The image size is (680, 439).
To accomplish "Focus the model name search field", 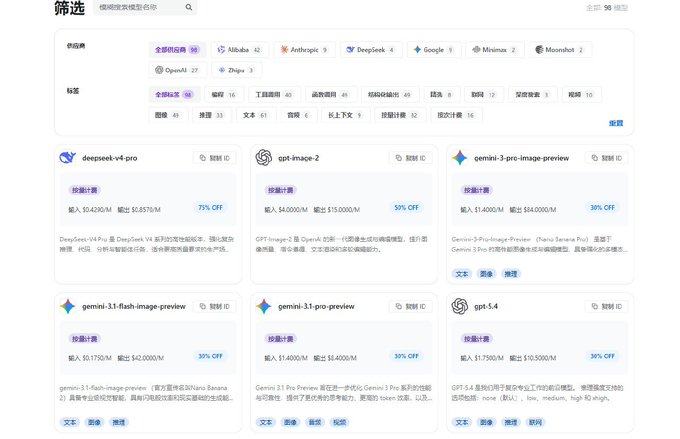I will [x=145, y=7].
